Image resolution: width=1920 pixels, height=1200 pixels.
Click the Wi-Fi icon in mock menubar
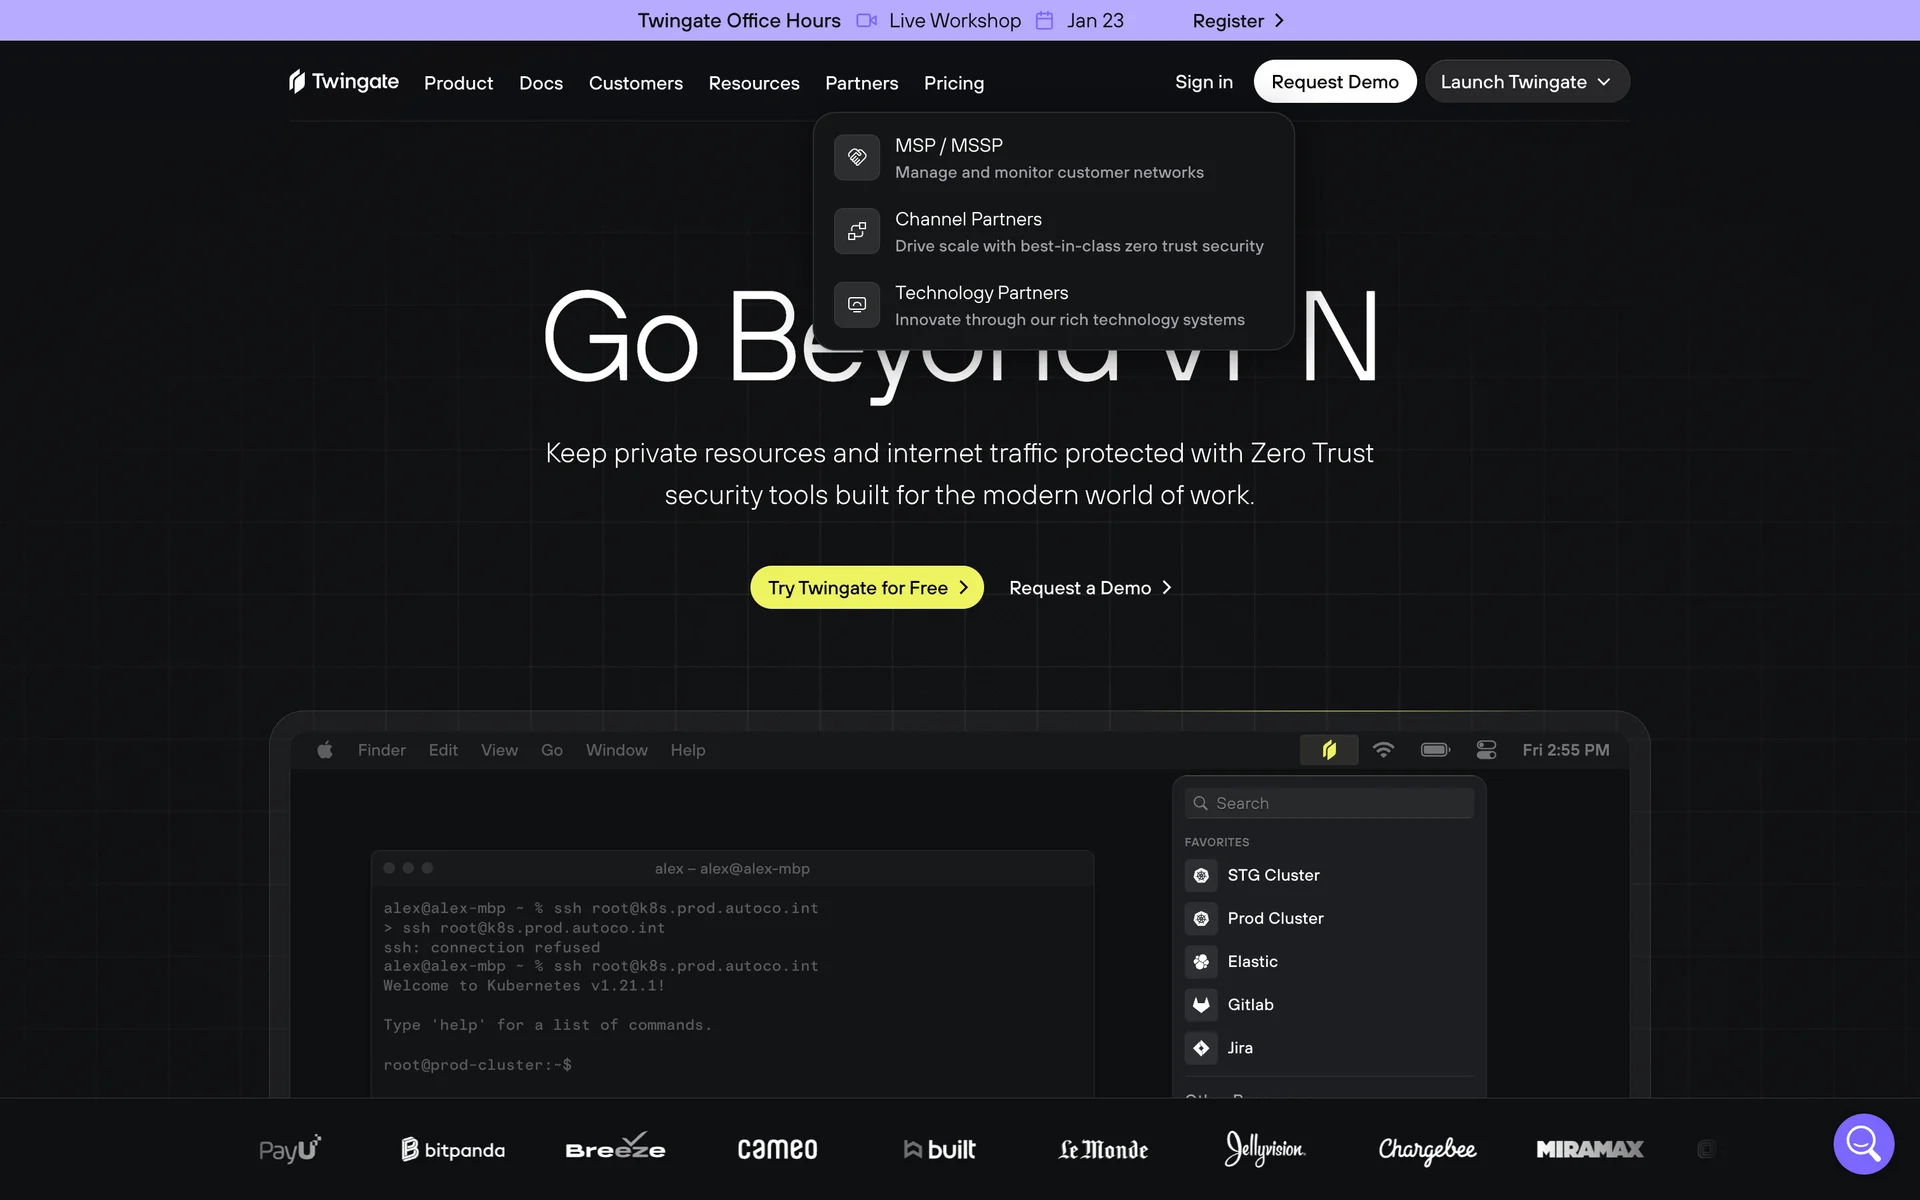click(1383, 750)
